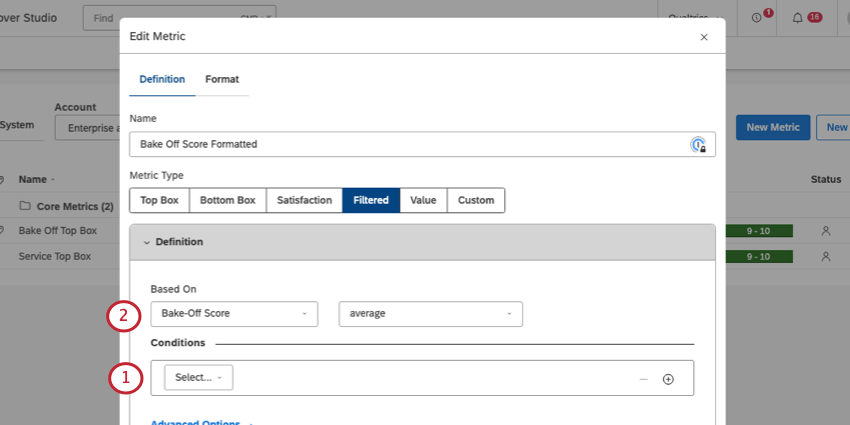Image resolution: width=850 pixels, height=425 pixels.
Task: Open the Select condition dropdown
Action: coord(198,377)
